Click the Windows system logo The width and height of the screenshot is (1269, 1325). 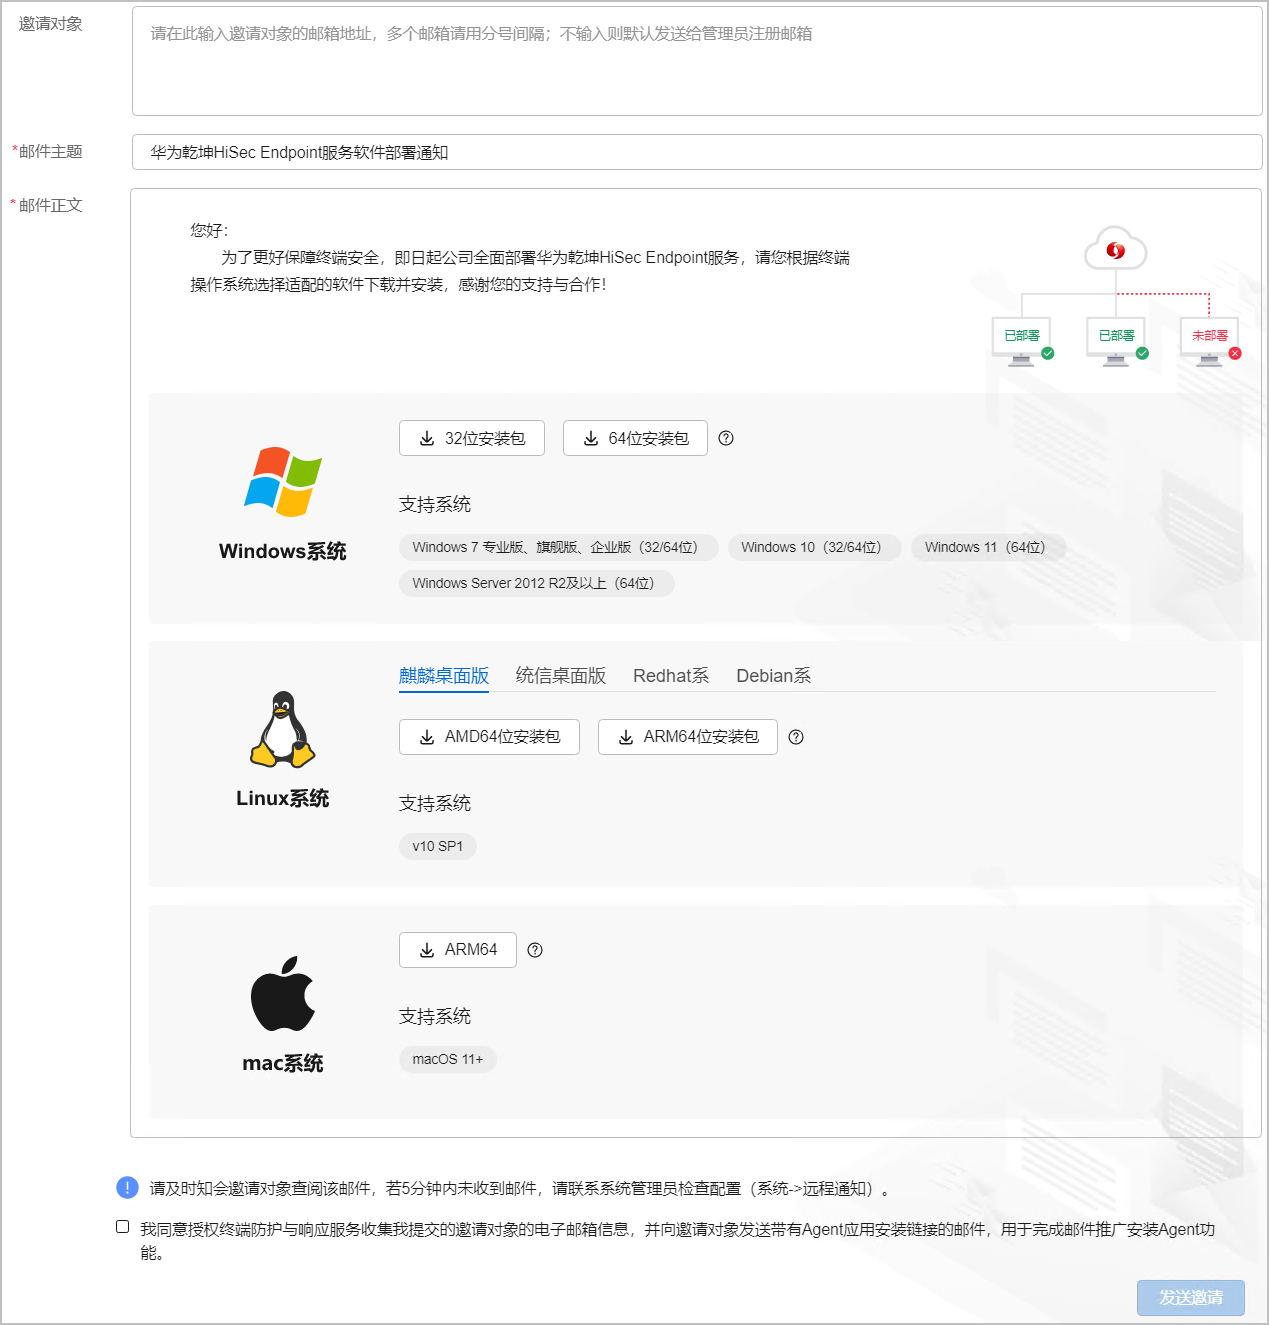coord(283,482)
